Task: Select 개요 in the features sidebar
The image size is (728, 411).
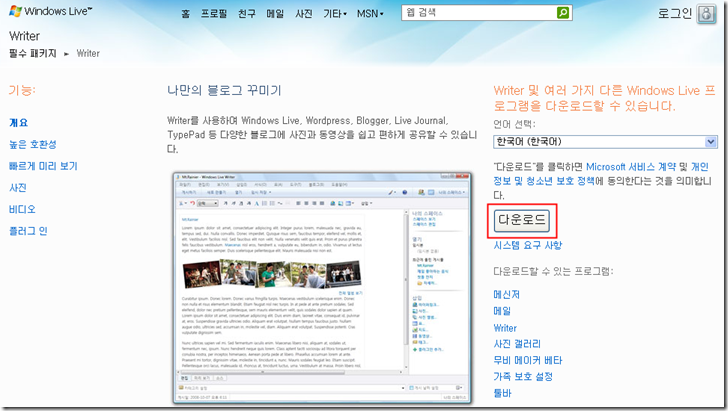Action: (x=19, y=123)
